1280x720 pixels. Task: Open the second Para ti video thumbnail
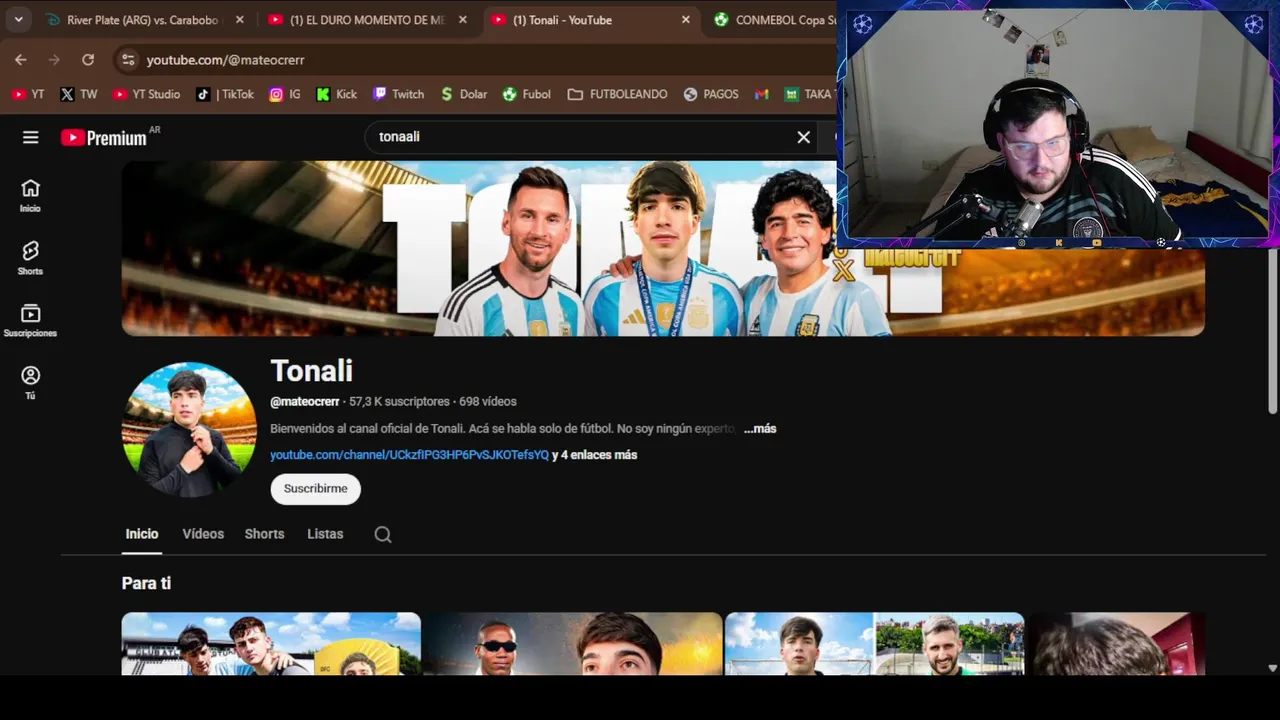[572, 644]
